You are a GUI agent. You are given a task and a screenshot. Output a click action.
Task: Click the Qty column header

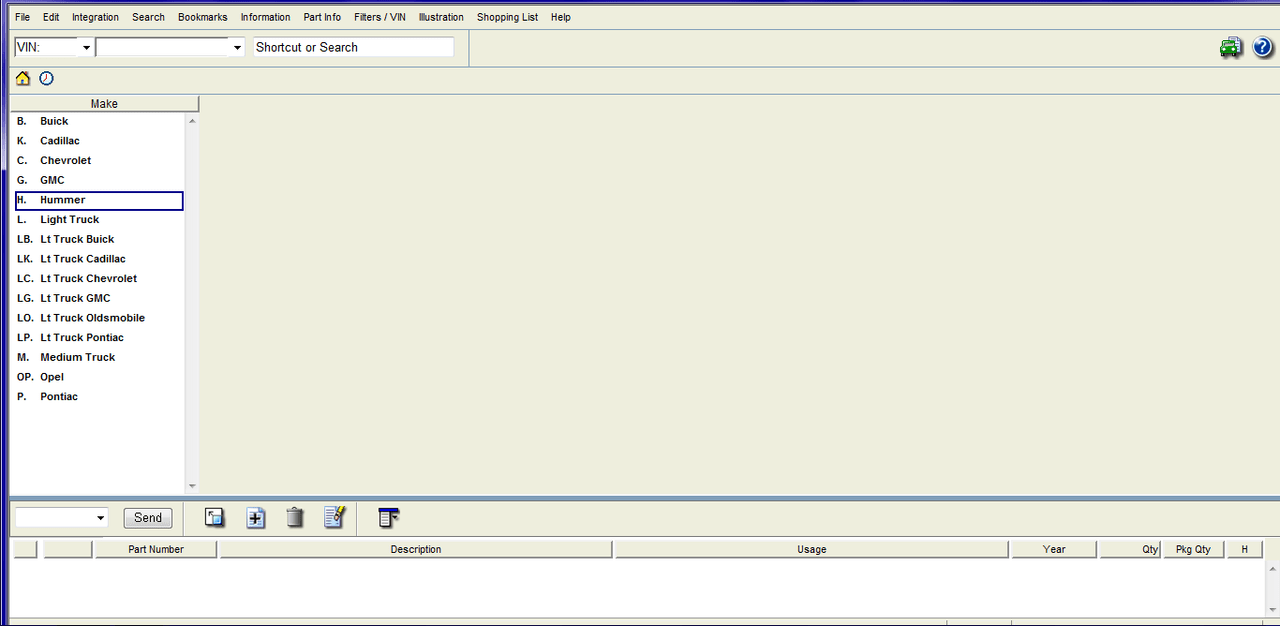[x=1131, y=549]
